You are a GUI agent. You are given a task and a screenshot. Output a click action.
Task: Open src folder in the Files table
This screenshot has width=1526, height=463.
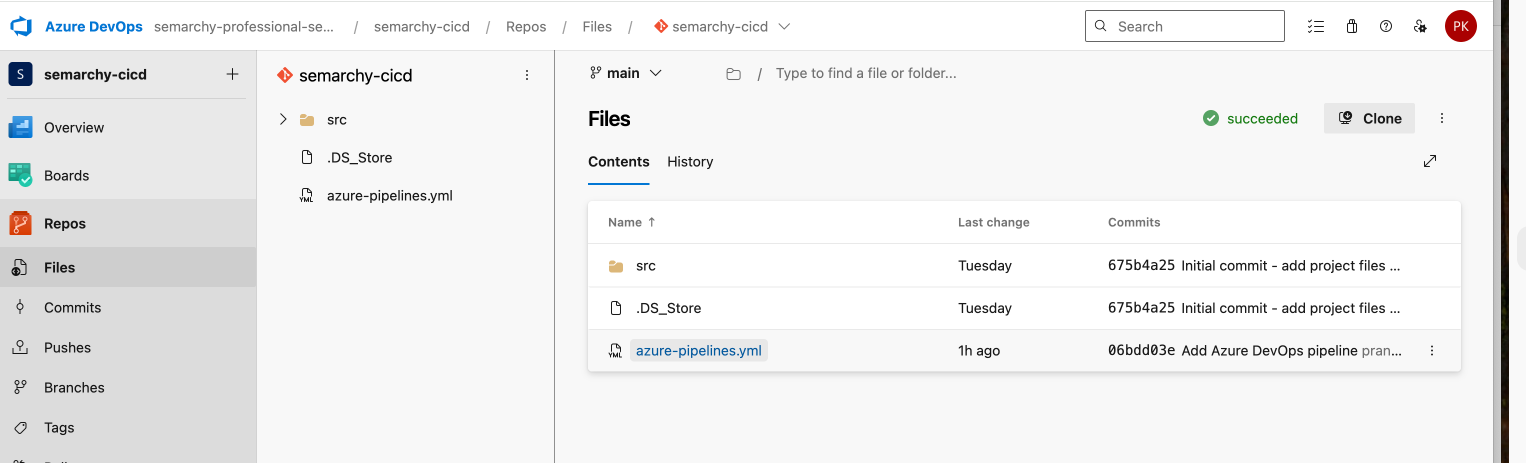pos(645,266)
